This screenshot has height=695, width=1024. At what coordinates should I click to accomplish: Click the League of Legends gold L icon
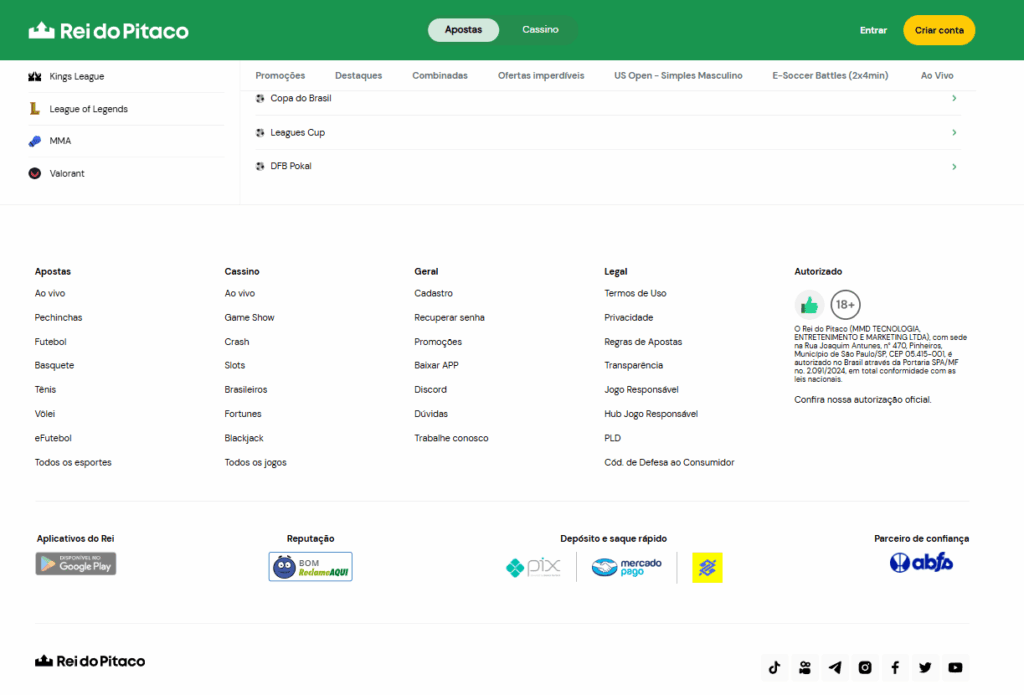point(35,108)
